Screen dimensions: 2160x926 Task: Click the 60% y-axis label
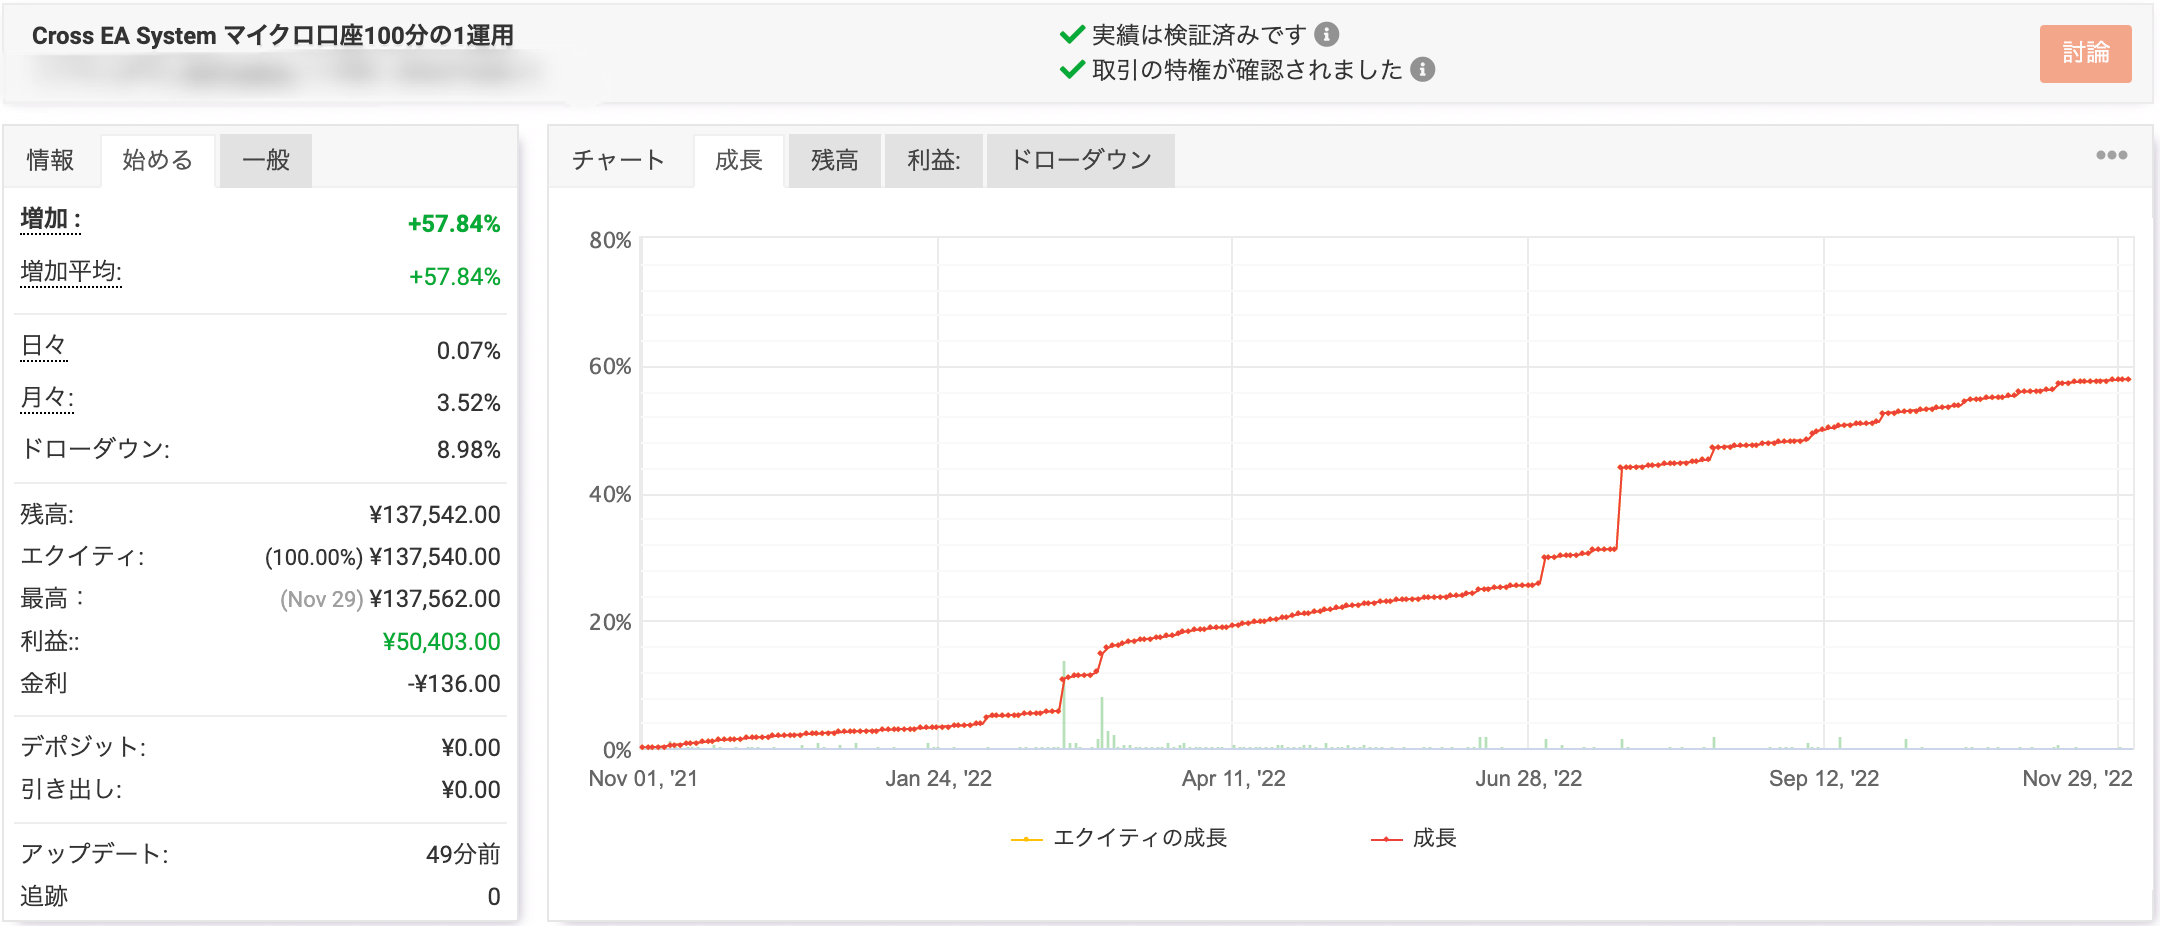(x=610, y=367)
